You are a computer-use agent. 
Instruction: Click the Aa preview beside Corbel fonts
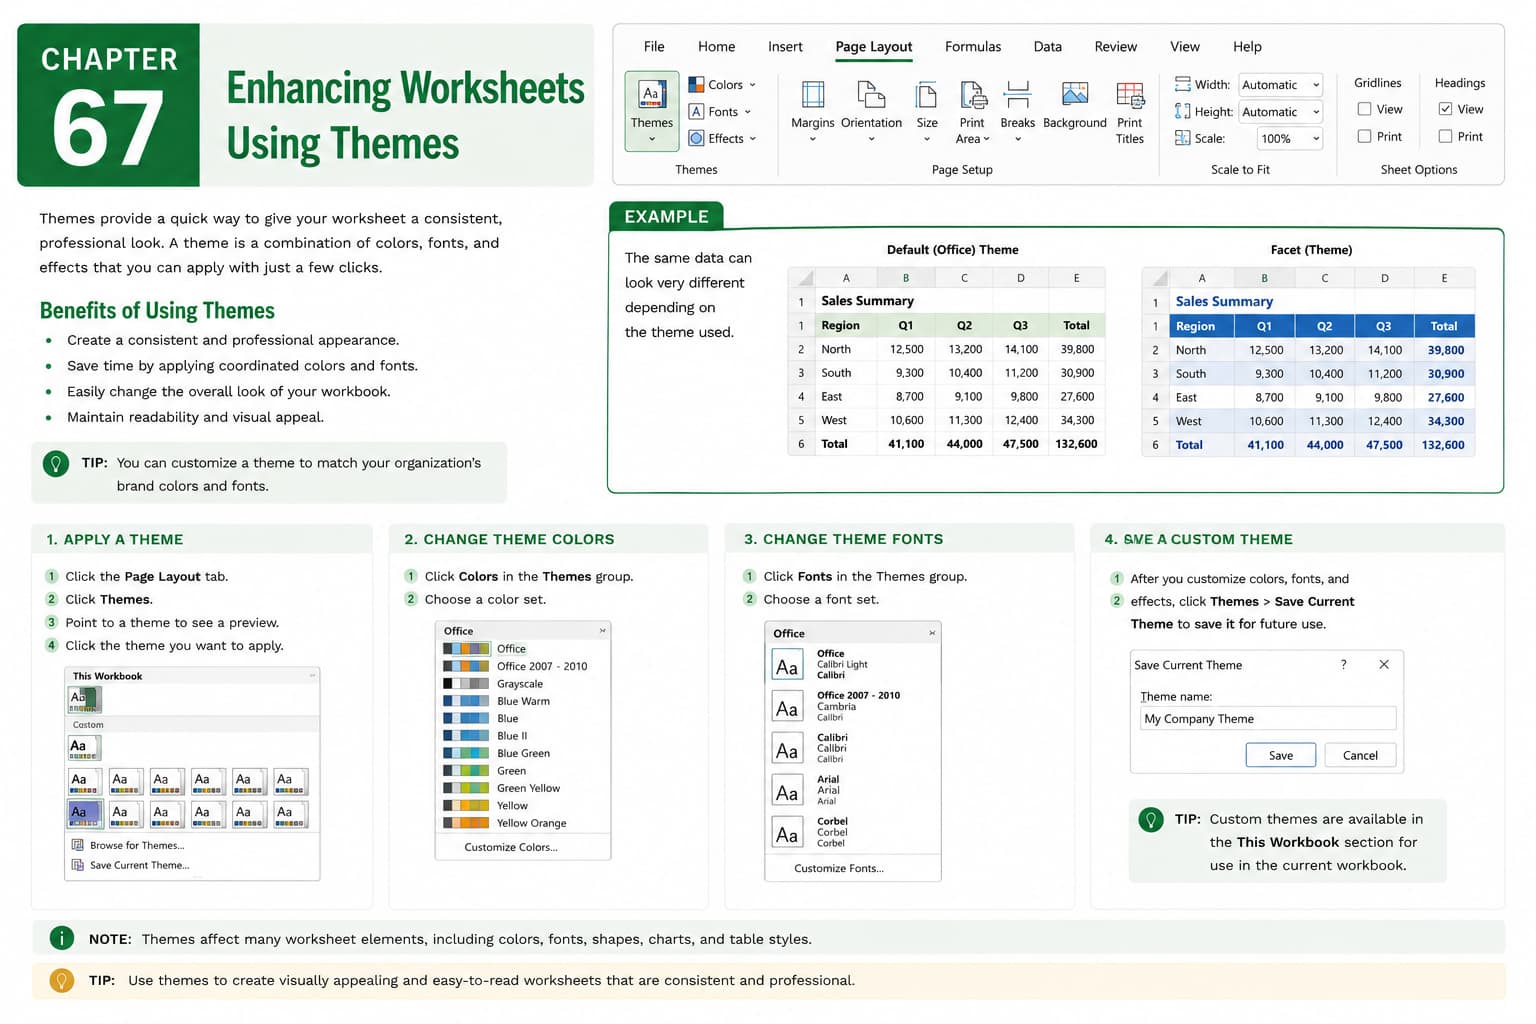[787, 833]
